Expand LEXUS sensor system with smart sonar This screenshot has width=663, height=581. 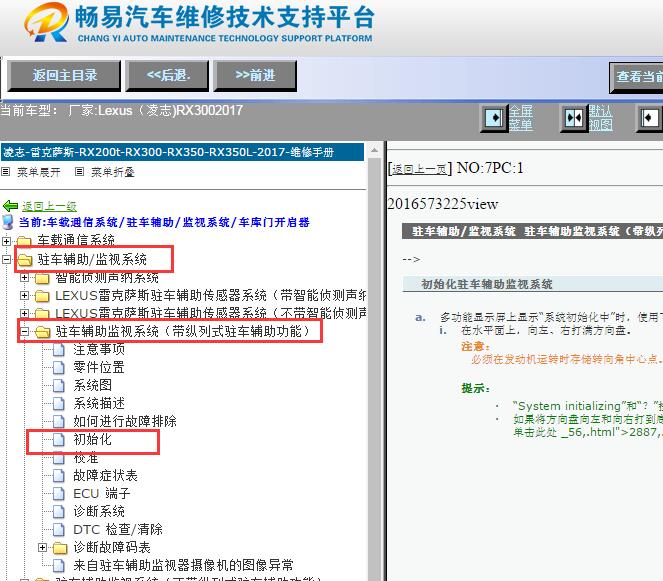click(25, 296)
